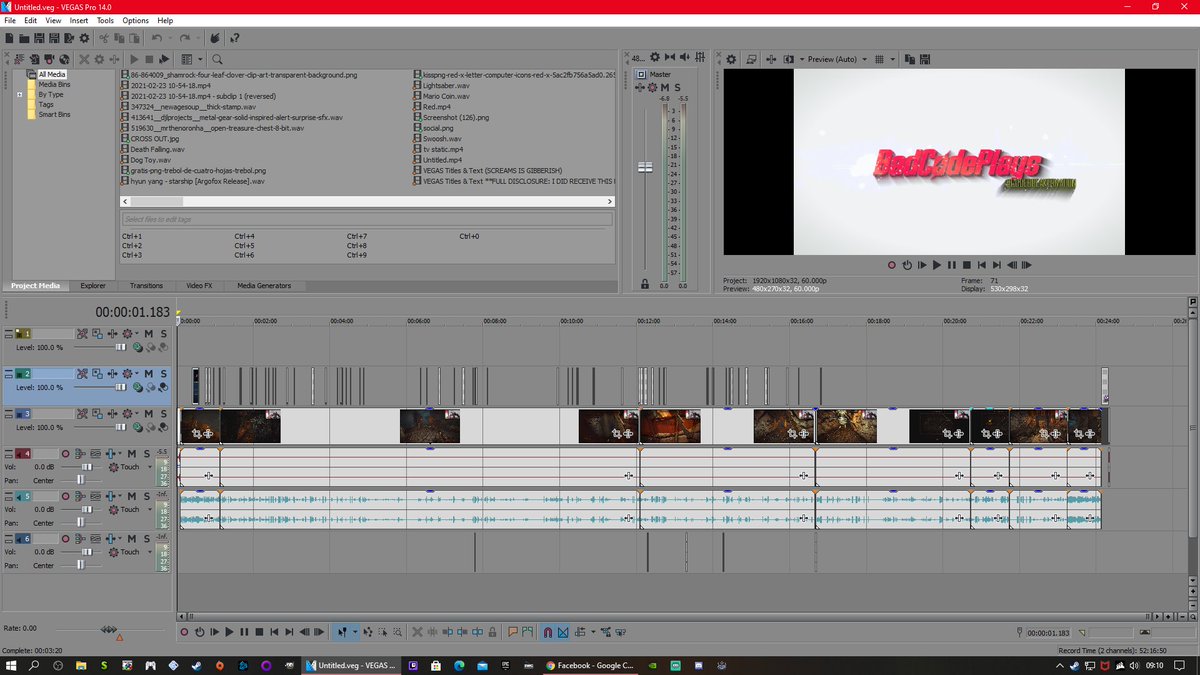The width and height of the screenshot is (1200, 675).
Task: Enable snapping magnet icon in timeline toolbar
Action: [x=547, y=632]
